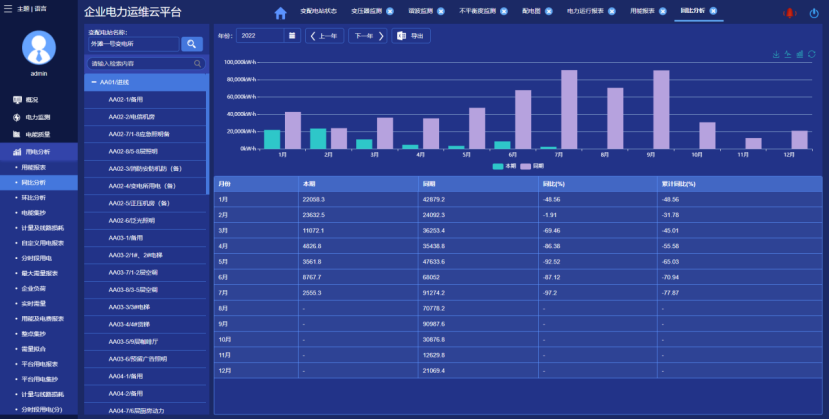Open 环比分析 in sidebar submenu
The width and height of the screenshot is (830, 419).
(x=33, y=198)
